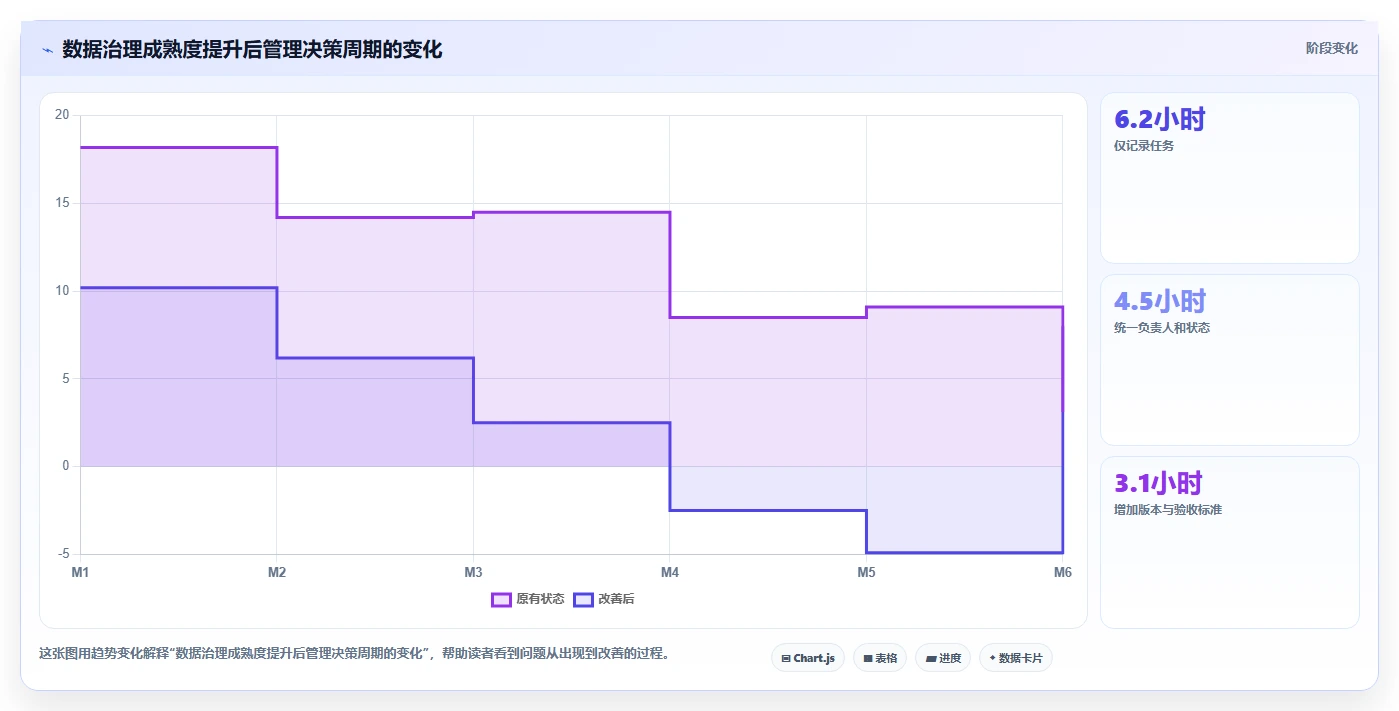
Task: Click the M5 x-axis label
Action: [866, 573]
